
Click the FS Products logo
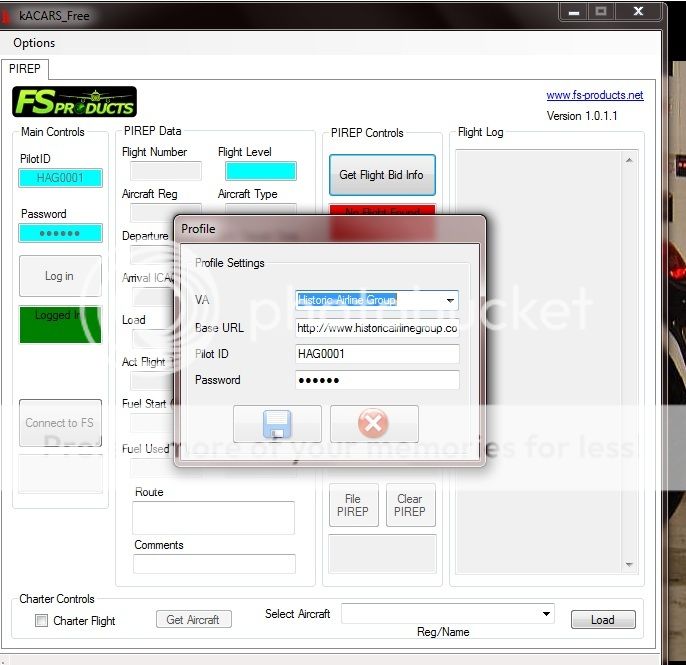[75, 102]
